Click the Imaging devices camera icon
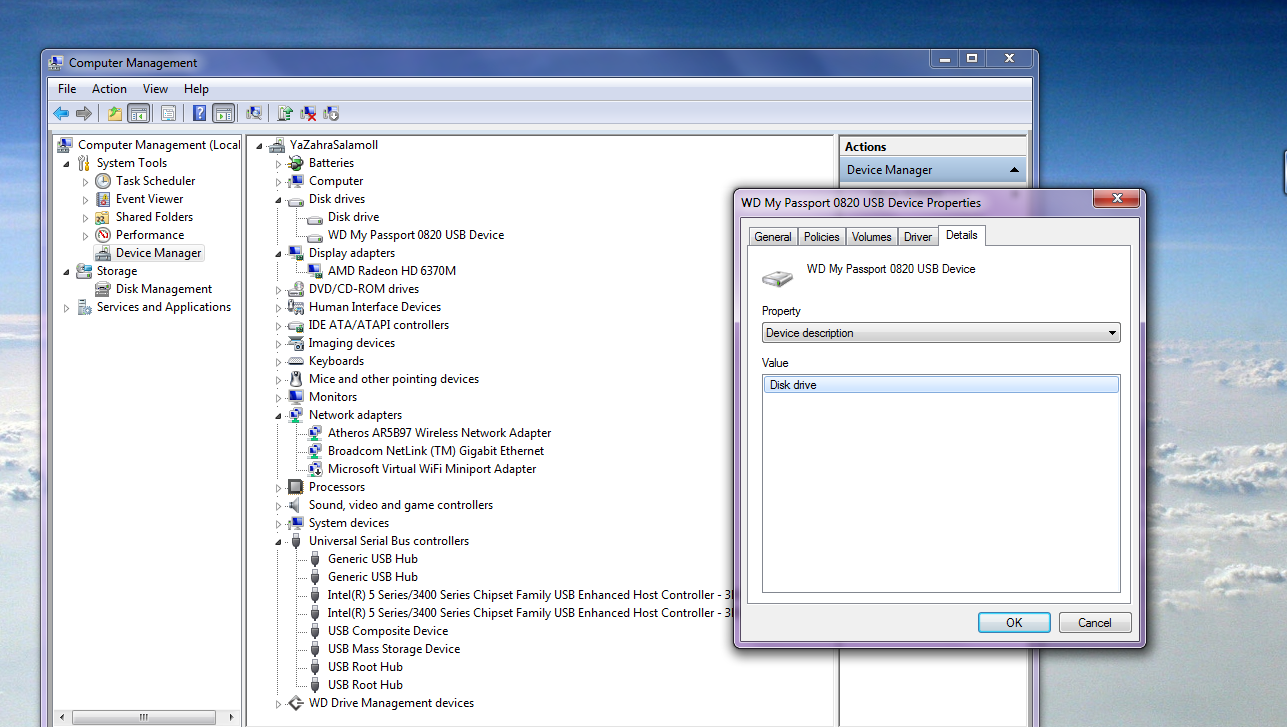1287x727 pixels. [295, 343]
